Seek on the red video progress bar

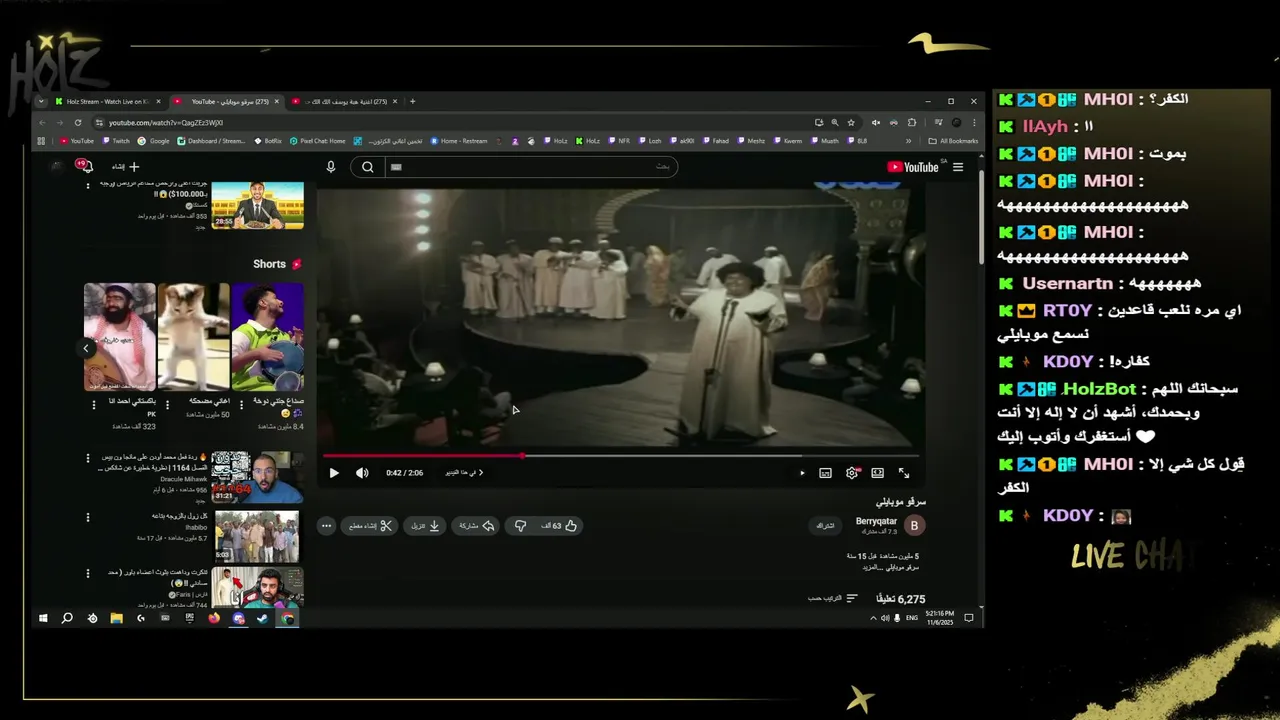click(x=620, y=456)
